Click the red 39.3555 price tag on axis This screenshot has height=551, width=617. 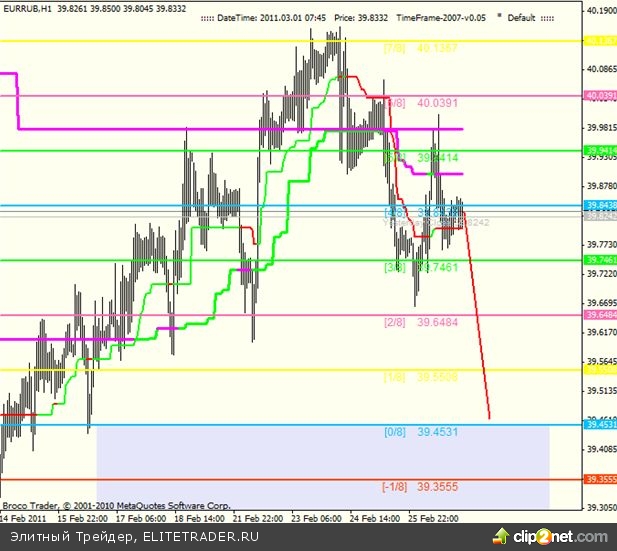click(x=601, y=480)
